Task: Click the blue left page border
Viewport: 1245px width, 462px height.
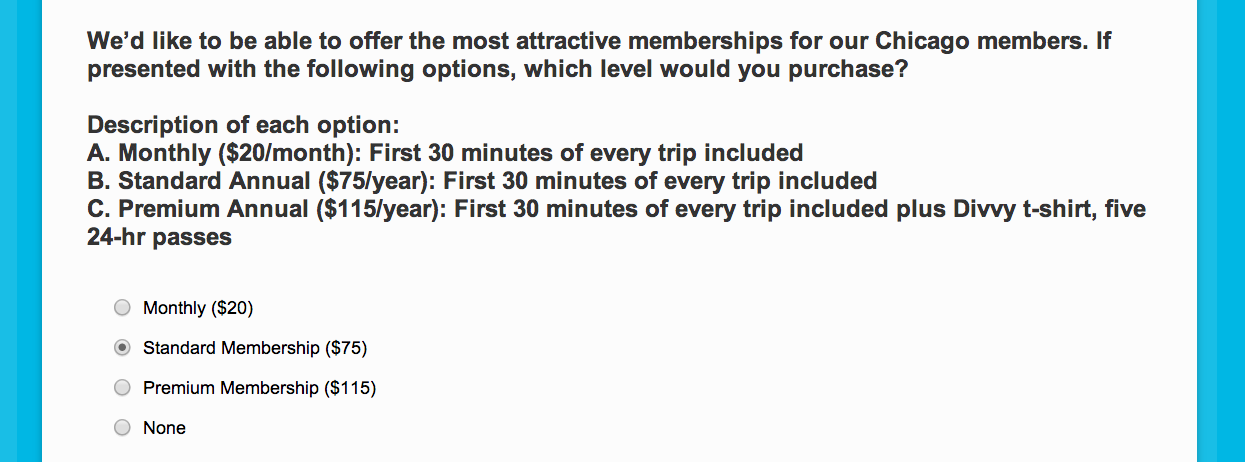Action: coord(20,231)
